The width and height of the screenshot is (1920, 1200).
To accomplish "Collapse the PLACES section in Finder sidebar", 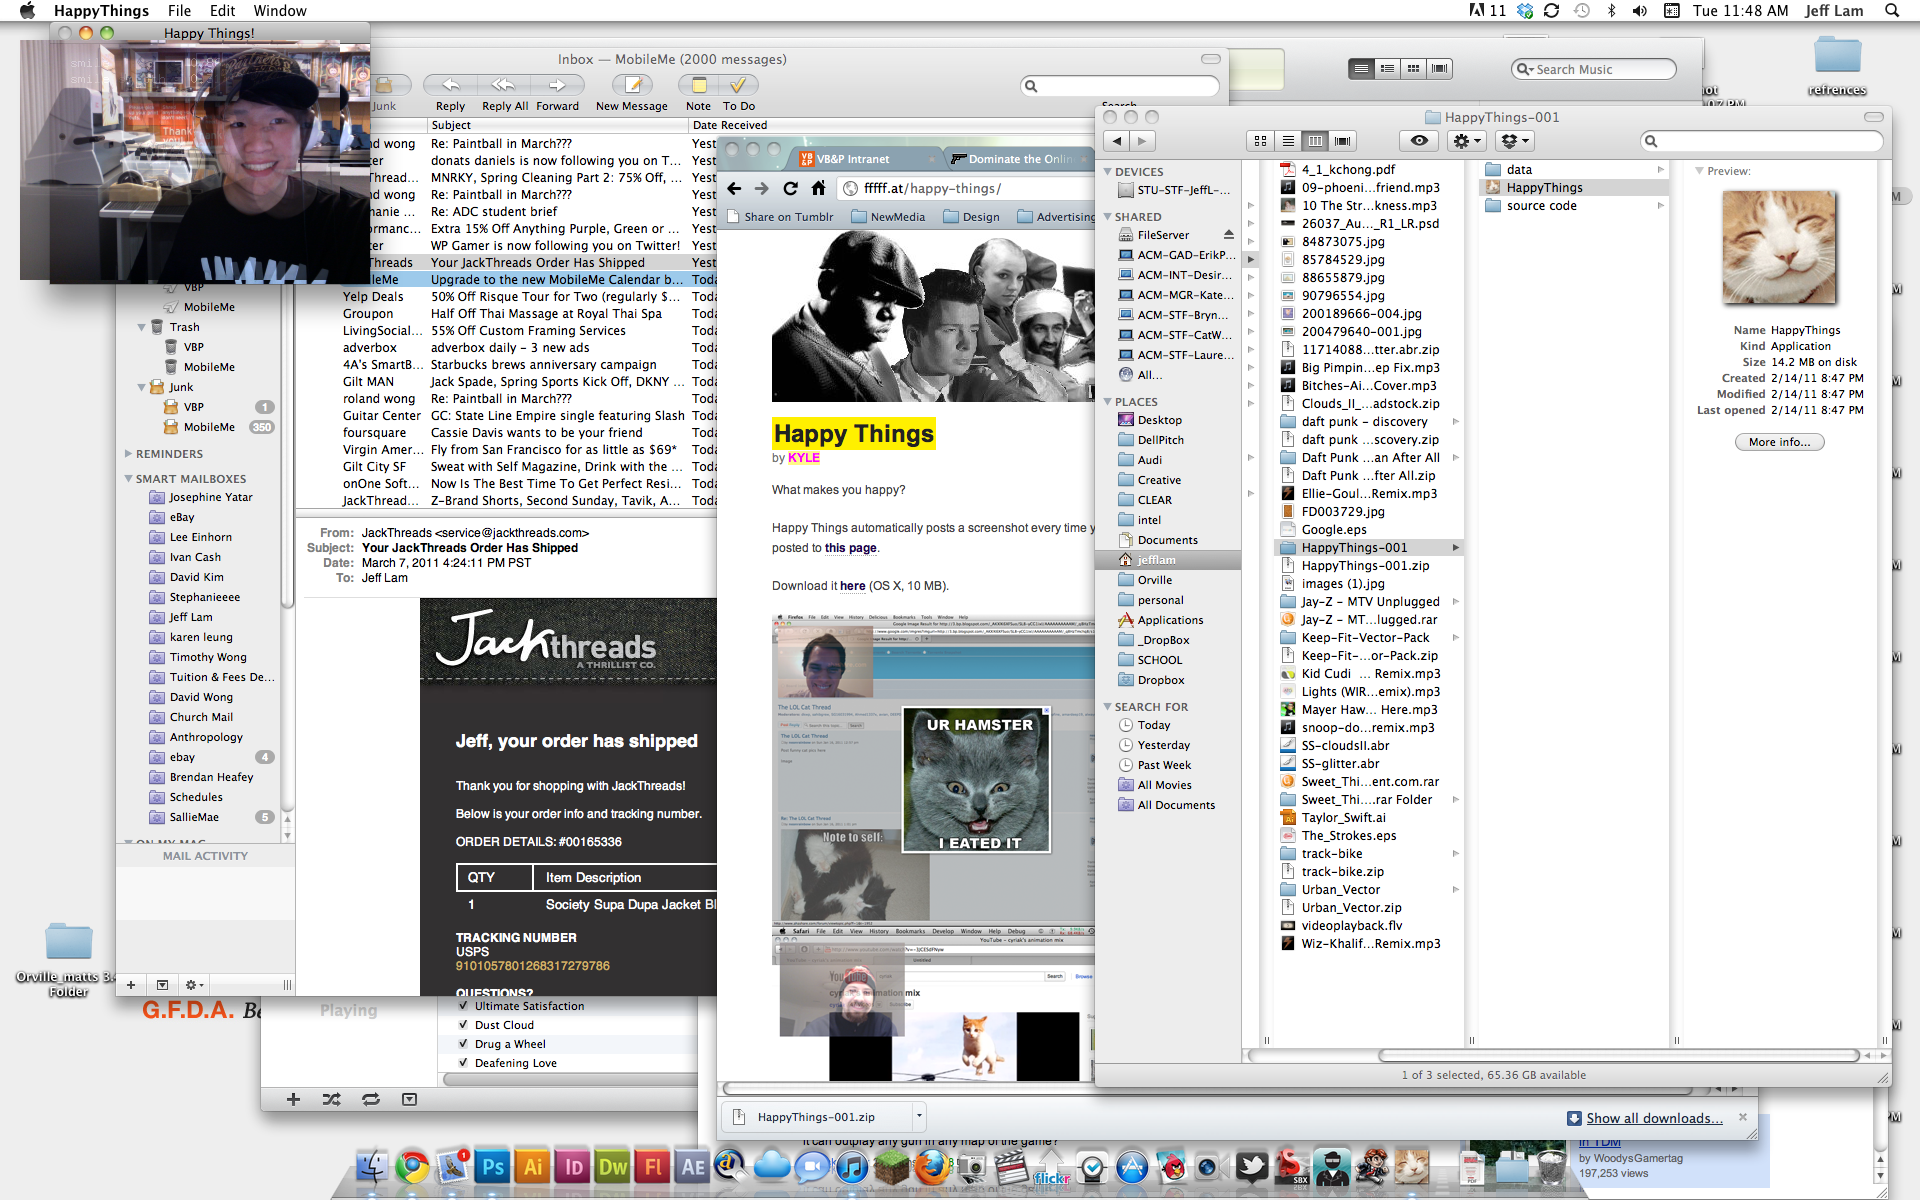I will 1108,402.
